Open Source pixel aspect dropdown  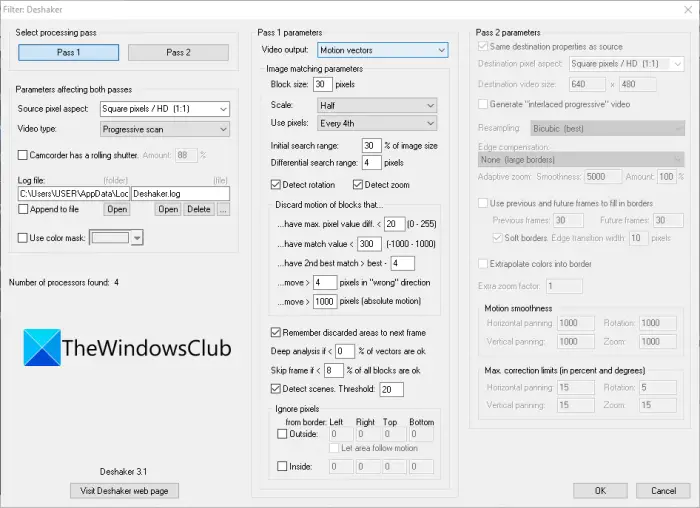pyautogui.click(x=165, y=109)
